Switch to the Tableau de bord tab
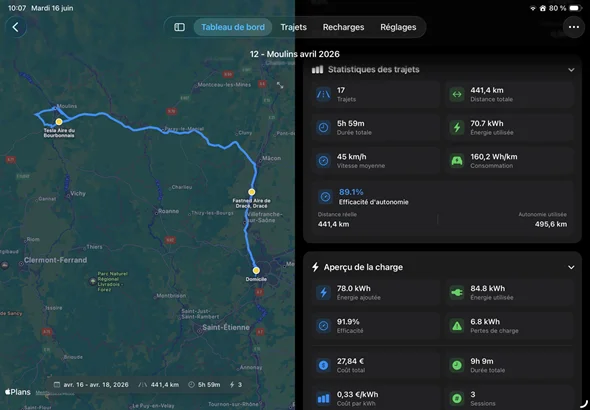The width and height of the screenshot is (590, 410). 233,27
